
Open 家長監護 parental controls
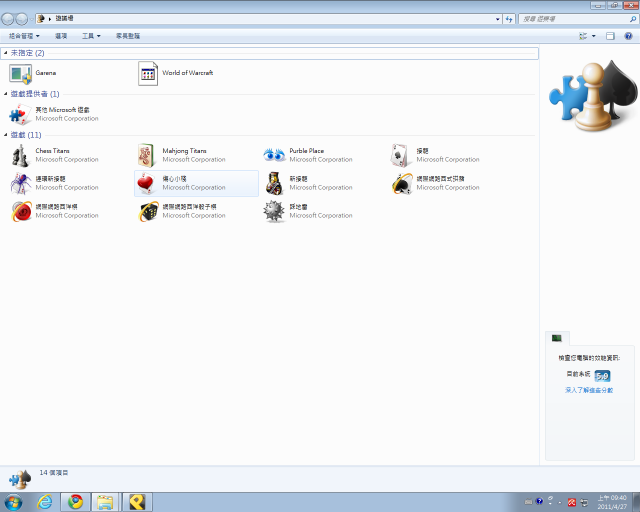pyautogui.click(x=128, y=36)
